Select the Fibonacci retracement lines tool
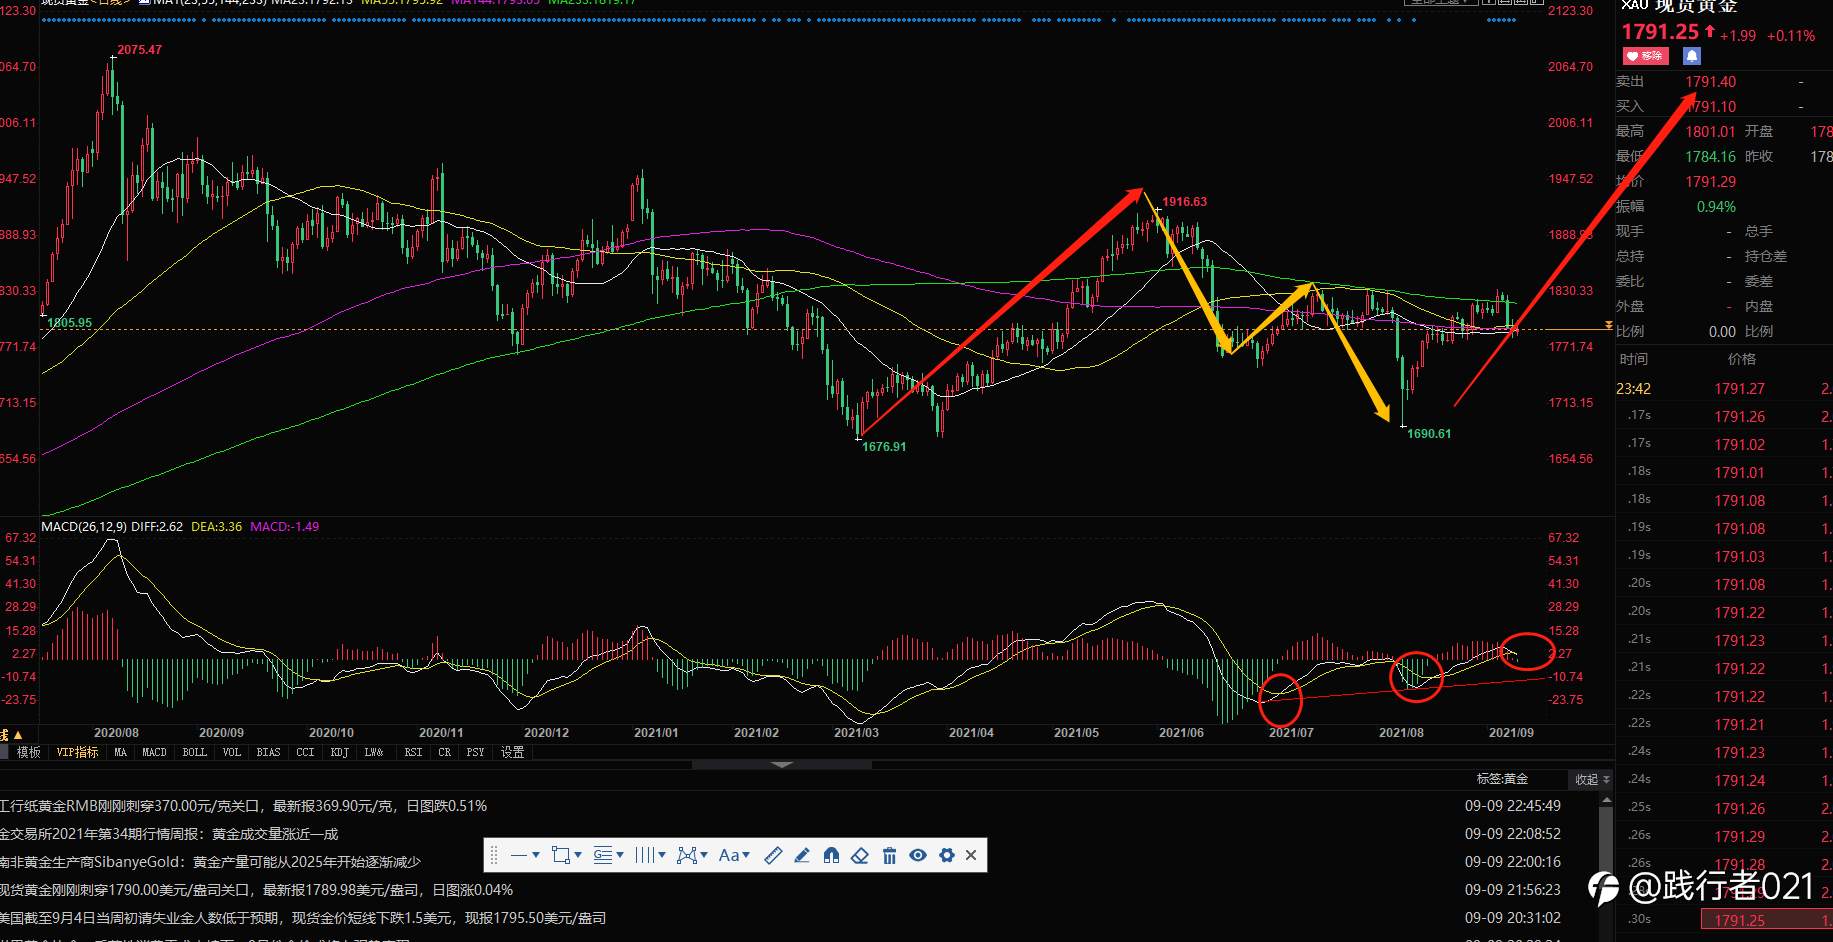The height and width of the screenshot is (942, 1833). (603, 855)
